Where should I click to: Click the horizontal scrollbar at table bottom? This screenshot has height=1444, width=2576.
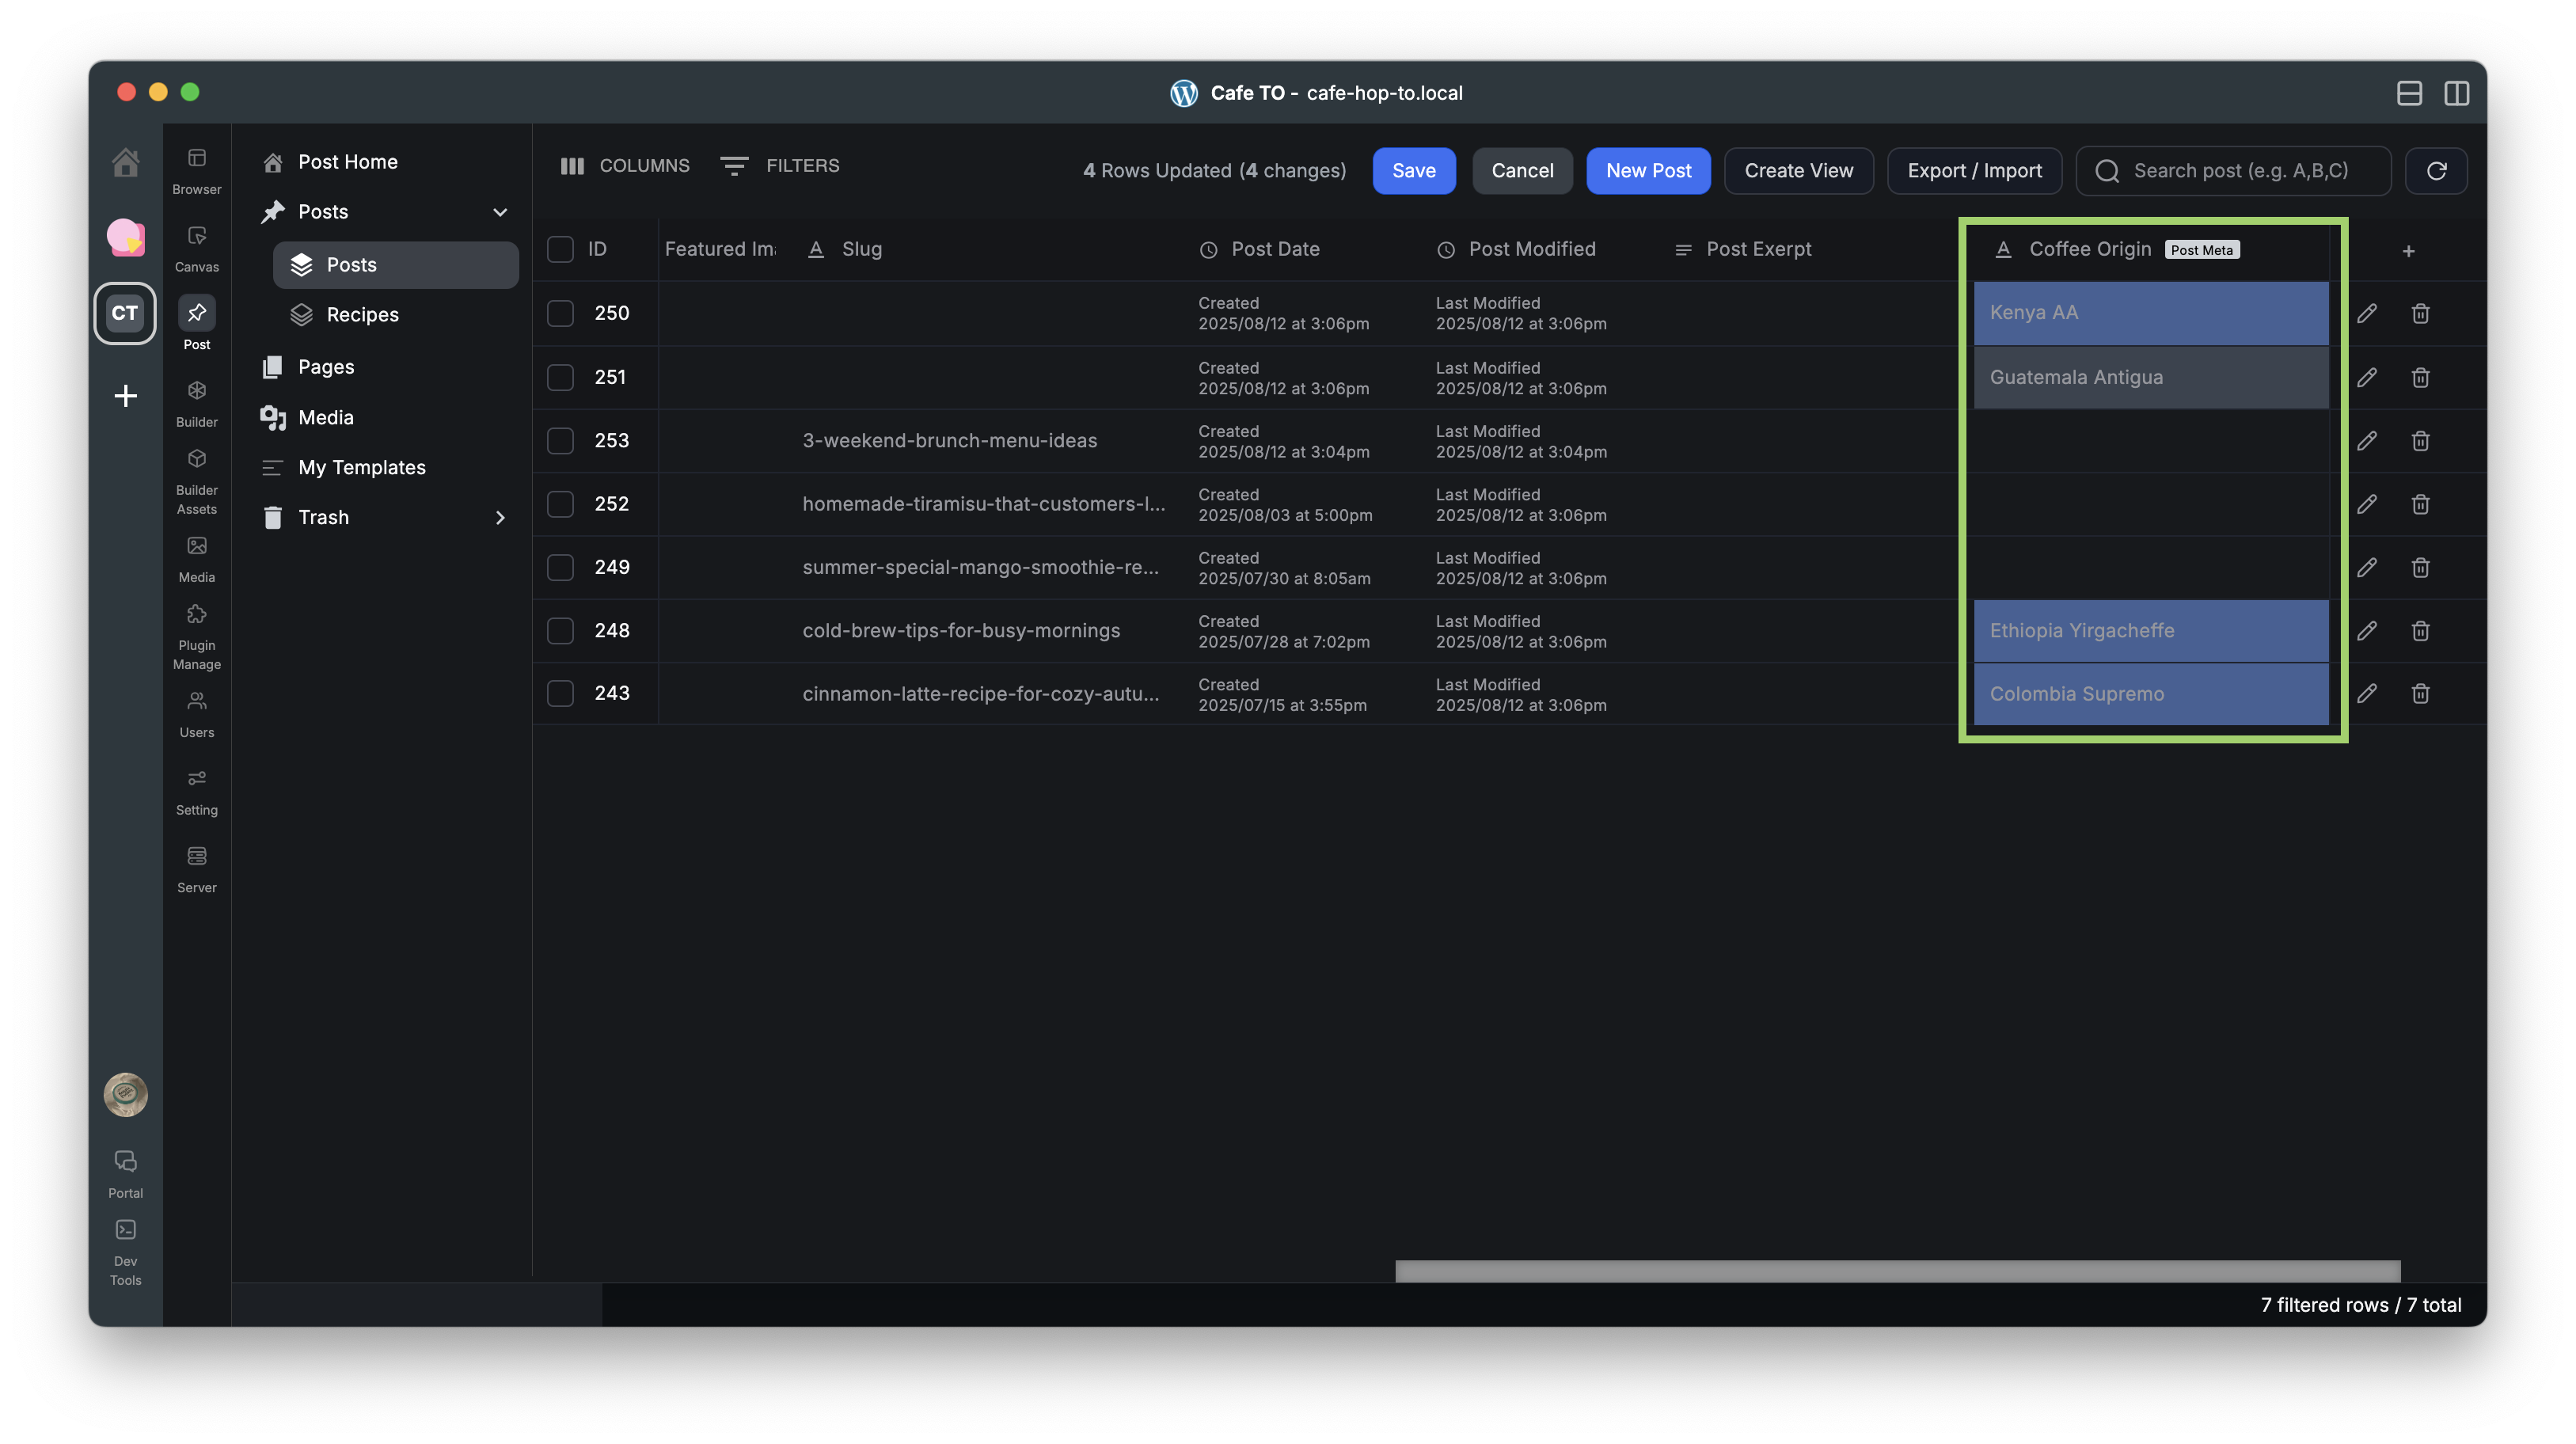pyautogui.click(x=1897, y=1271)
